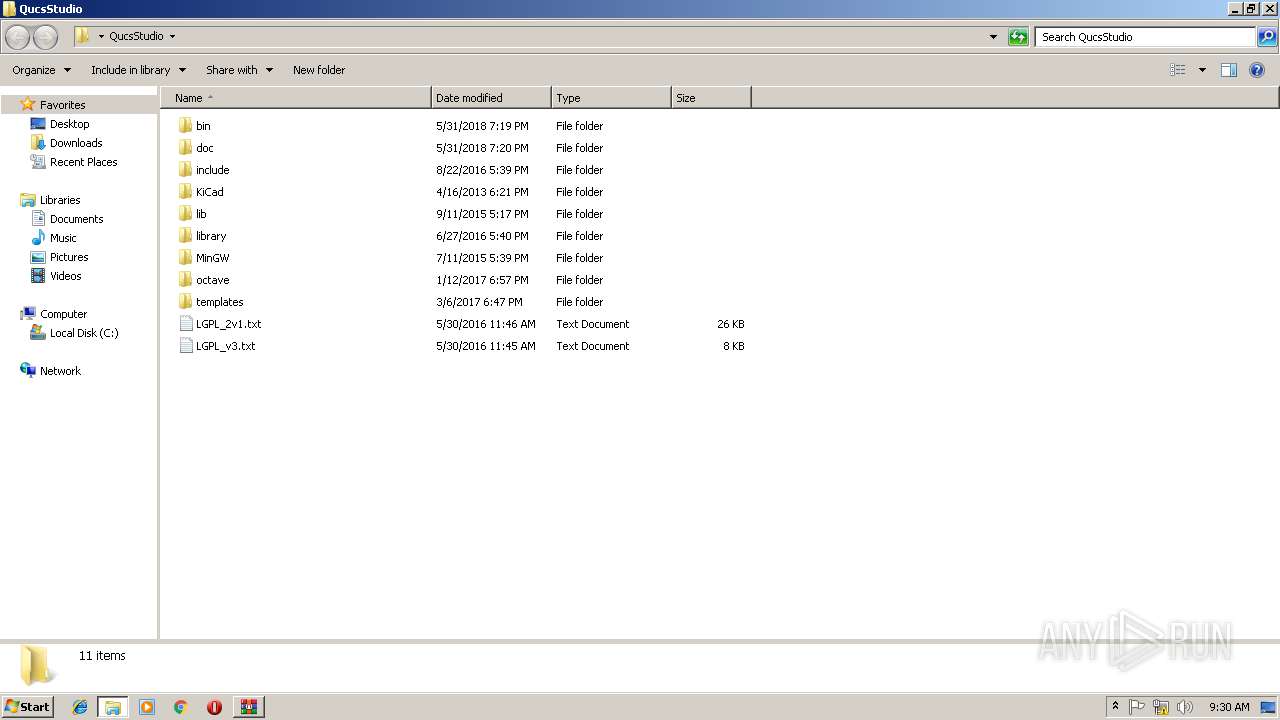Open Recent Places in Favorites
The width and height of the screenshot is (1280, 720).
83,162
